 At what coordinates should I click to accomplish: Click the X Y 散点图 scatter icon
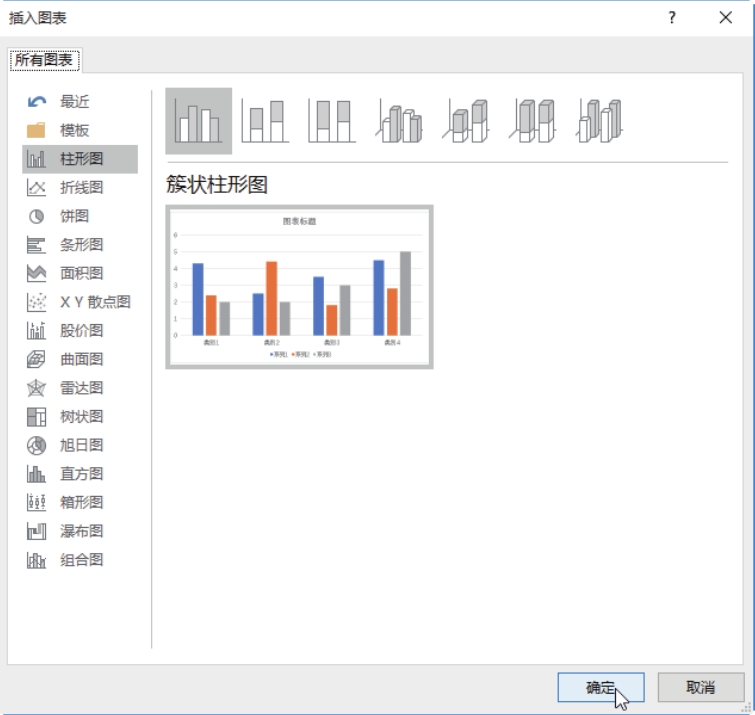click(x=36, y=302)
